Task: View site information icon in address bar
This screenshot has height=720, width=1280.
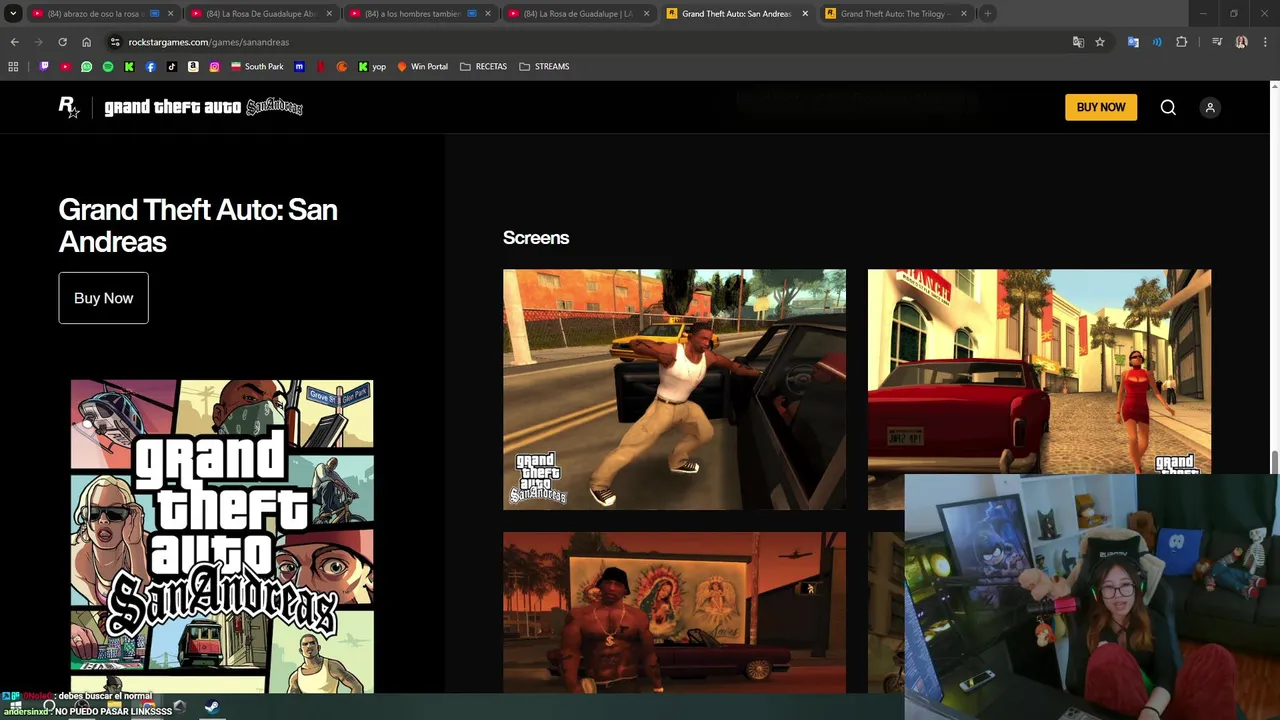Action: tap(115, 42)
